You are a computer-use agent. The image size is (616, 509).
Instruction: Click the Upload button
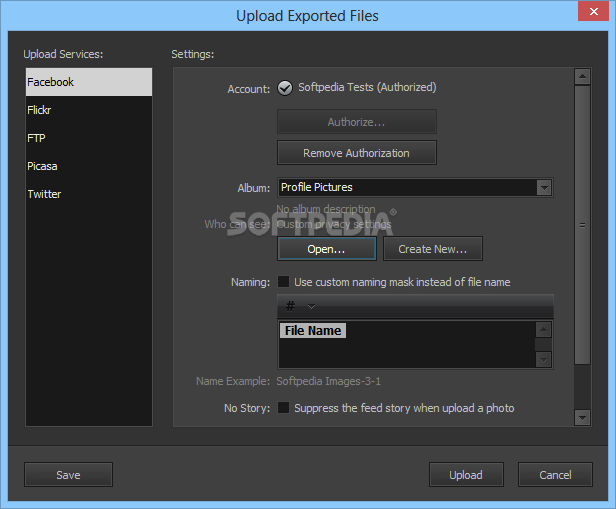[x=466, y=475]
